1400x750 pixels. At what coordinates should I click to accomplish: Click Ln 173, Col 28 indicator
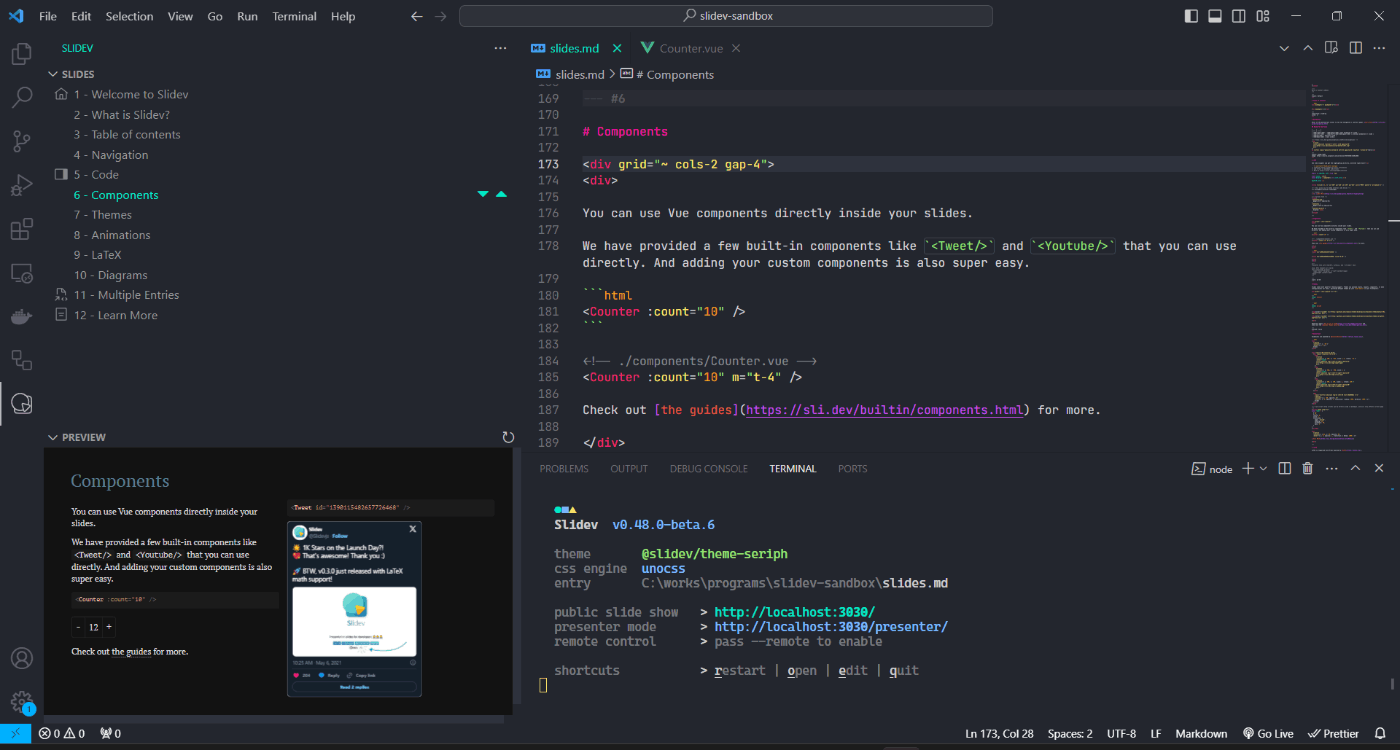(1000, 733)
